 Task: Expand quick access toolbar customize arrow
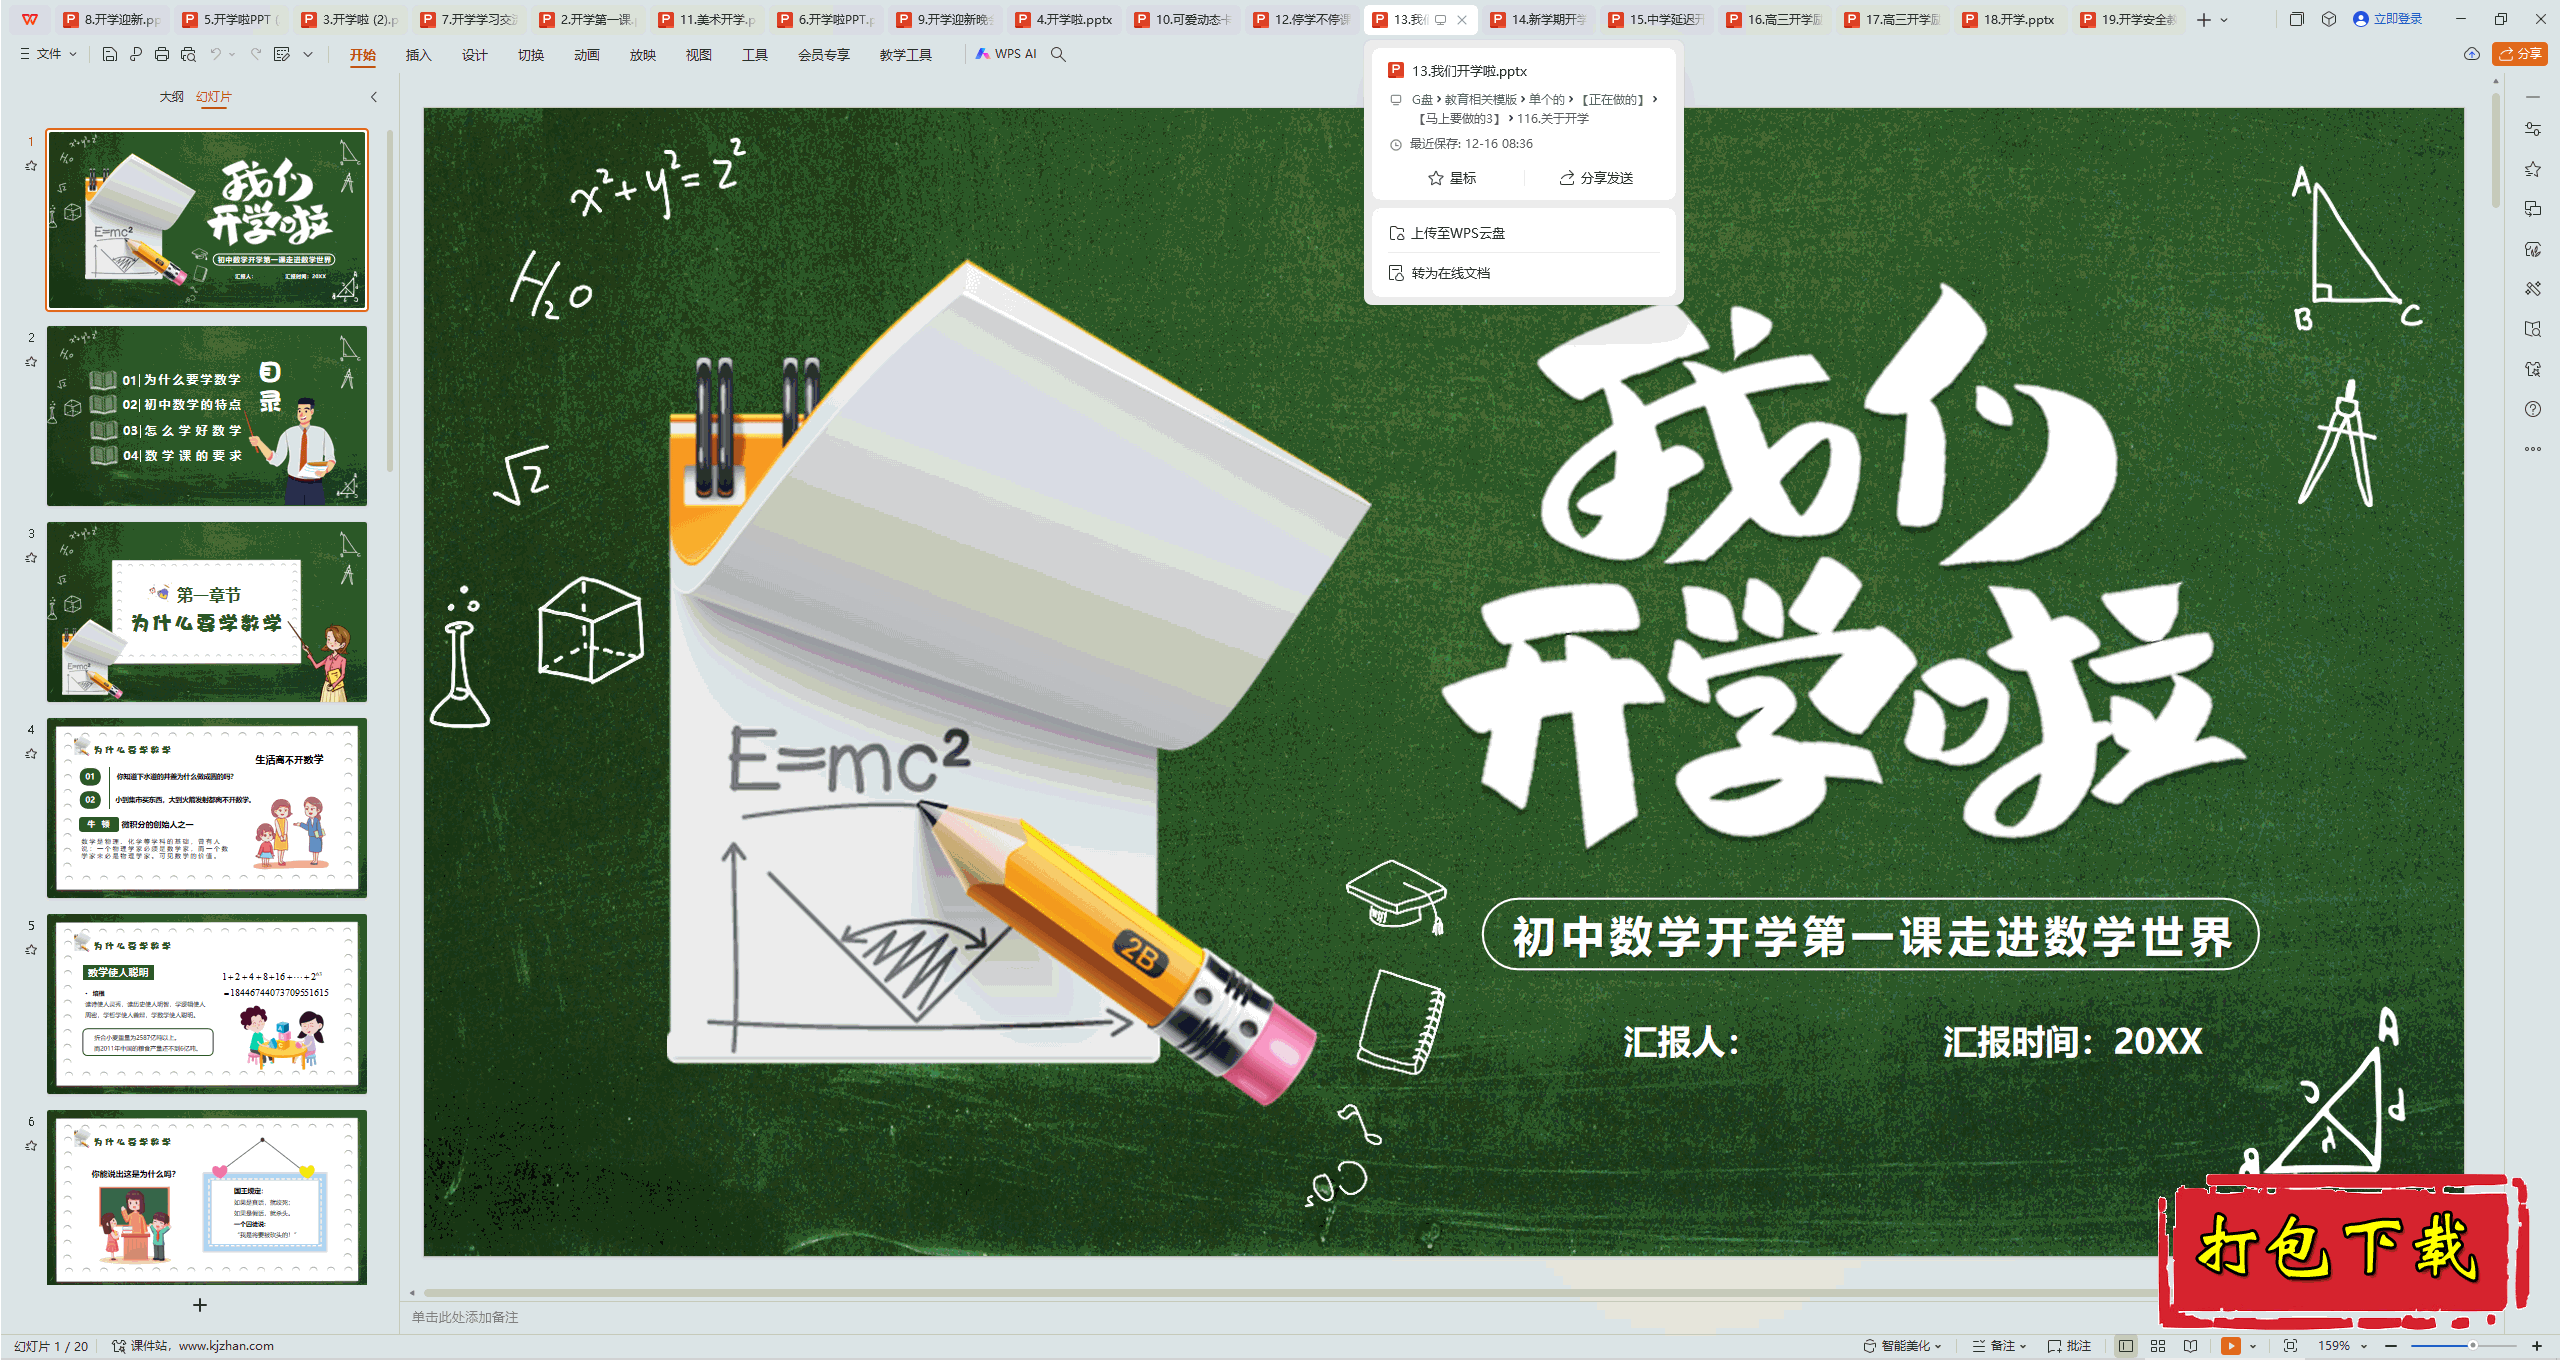(308, 54)
